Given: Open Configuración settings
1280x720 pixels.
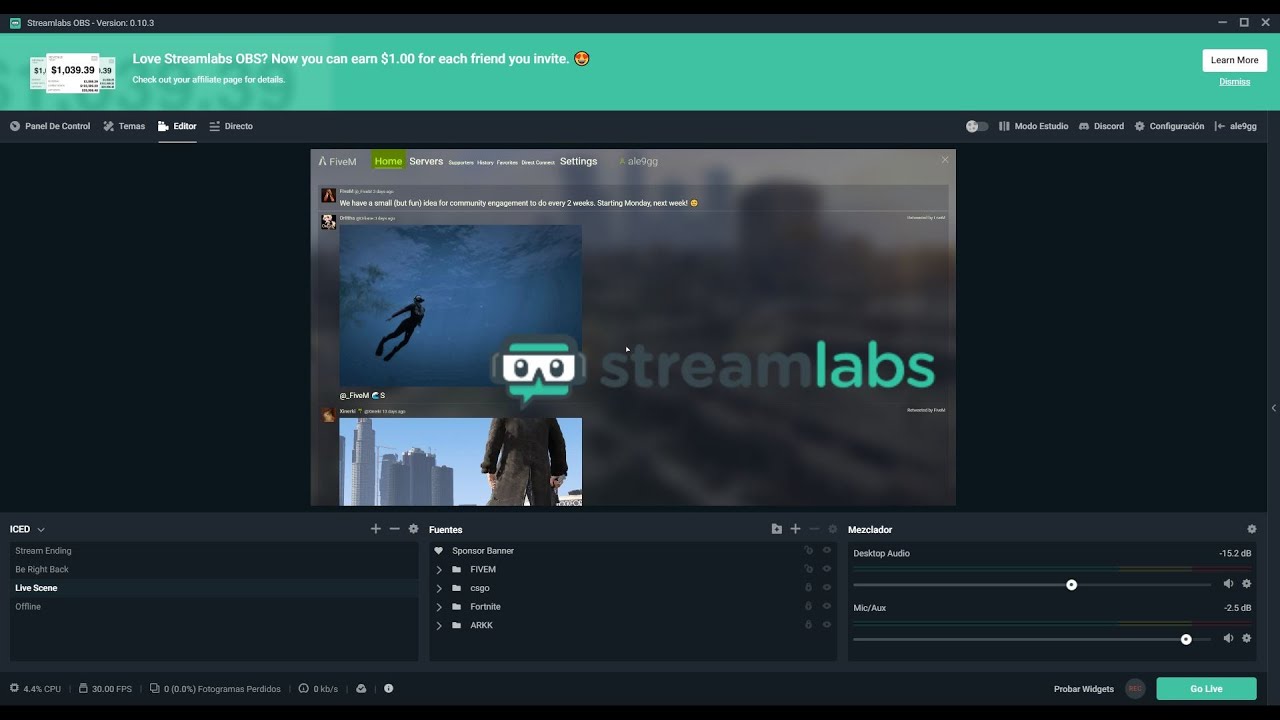Looking at the screenshot, I should [1169, 126].
